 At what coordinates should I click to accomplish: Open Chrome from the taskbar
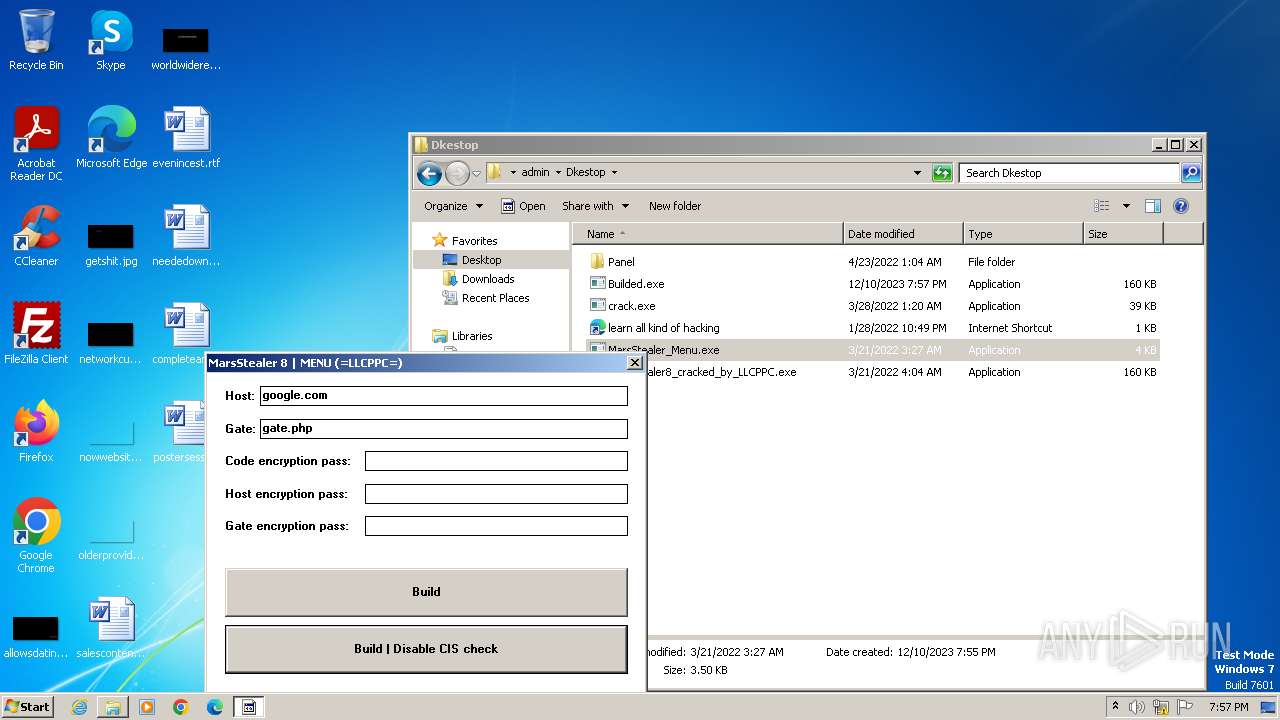(x=181, y=707)
